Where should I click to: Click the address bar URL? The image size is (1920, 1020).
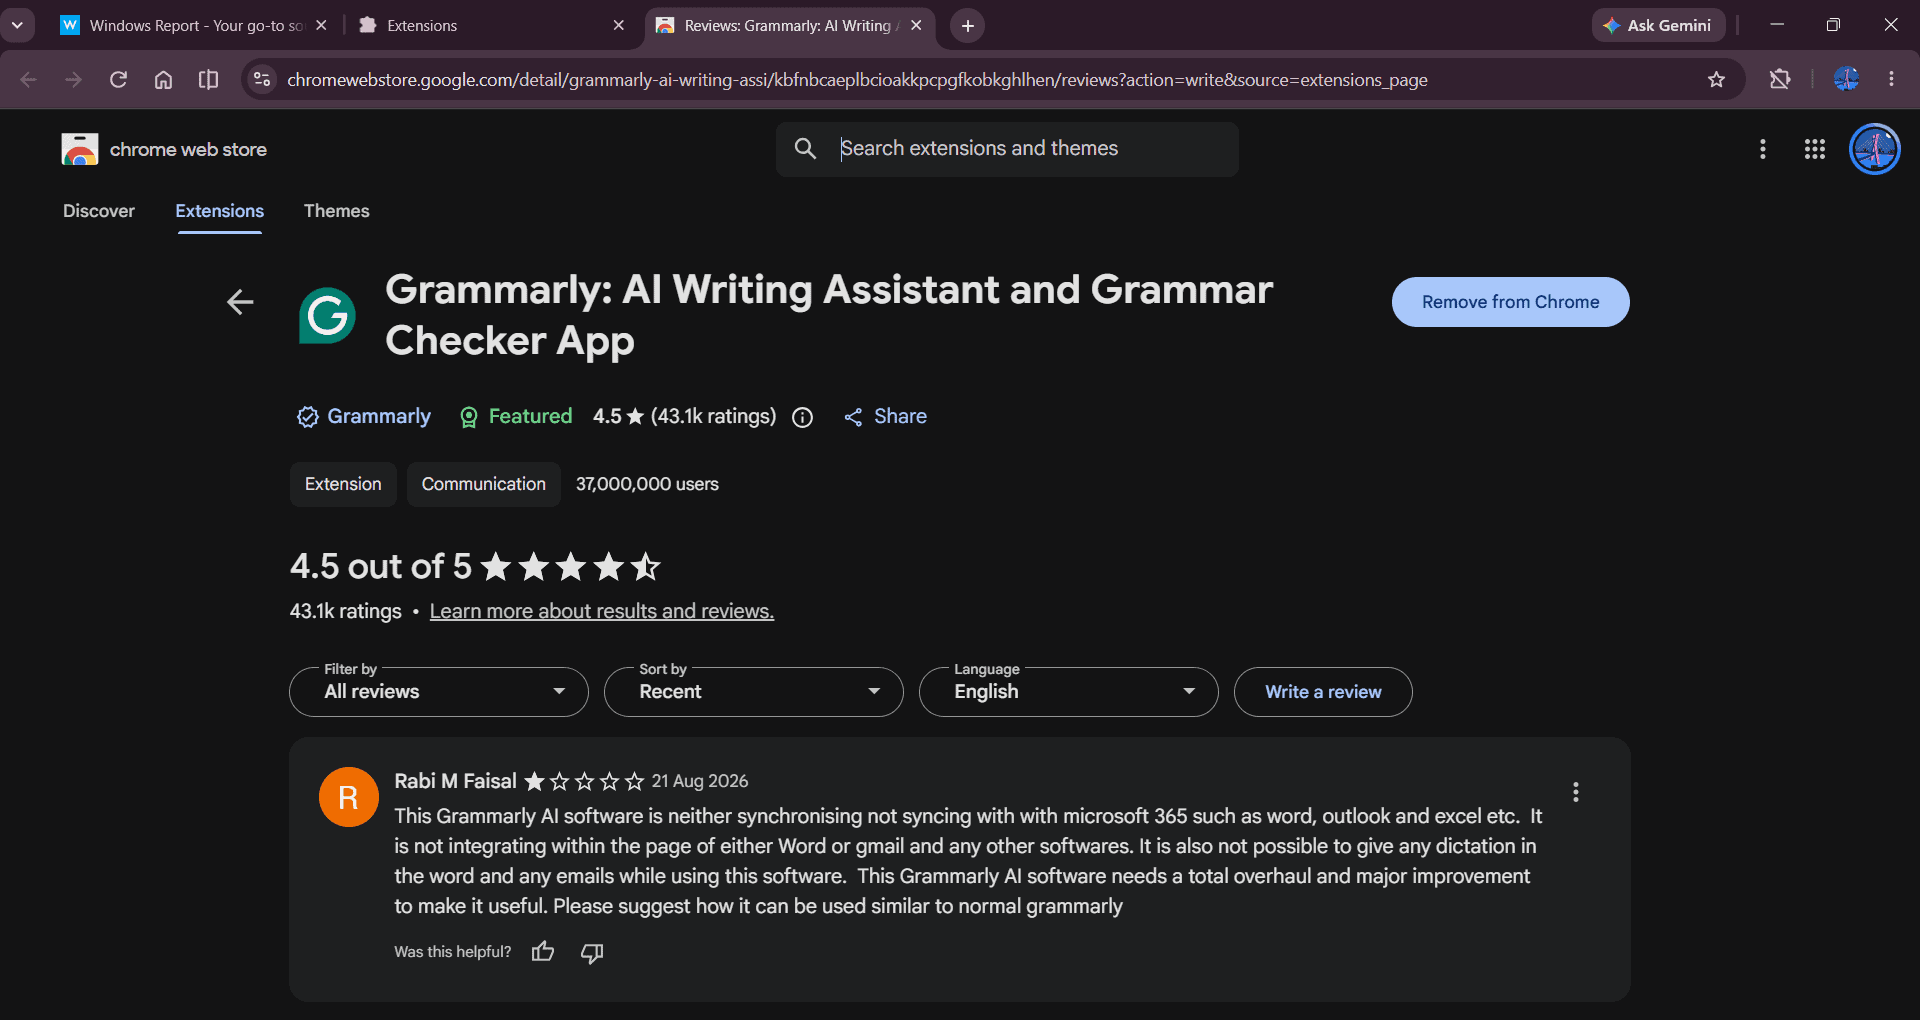pos(857,80)
